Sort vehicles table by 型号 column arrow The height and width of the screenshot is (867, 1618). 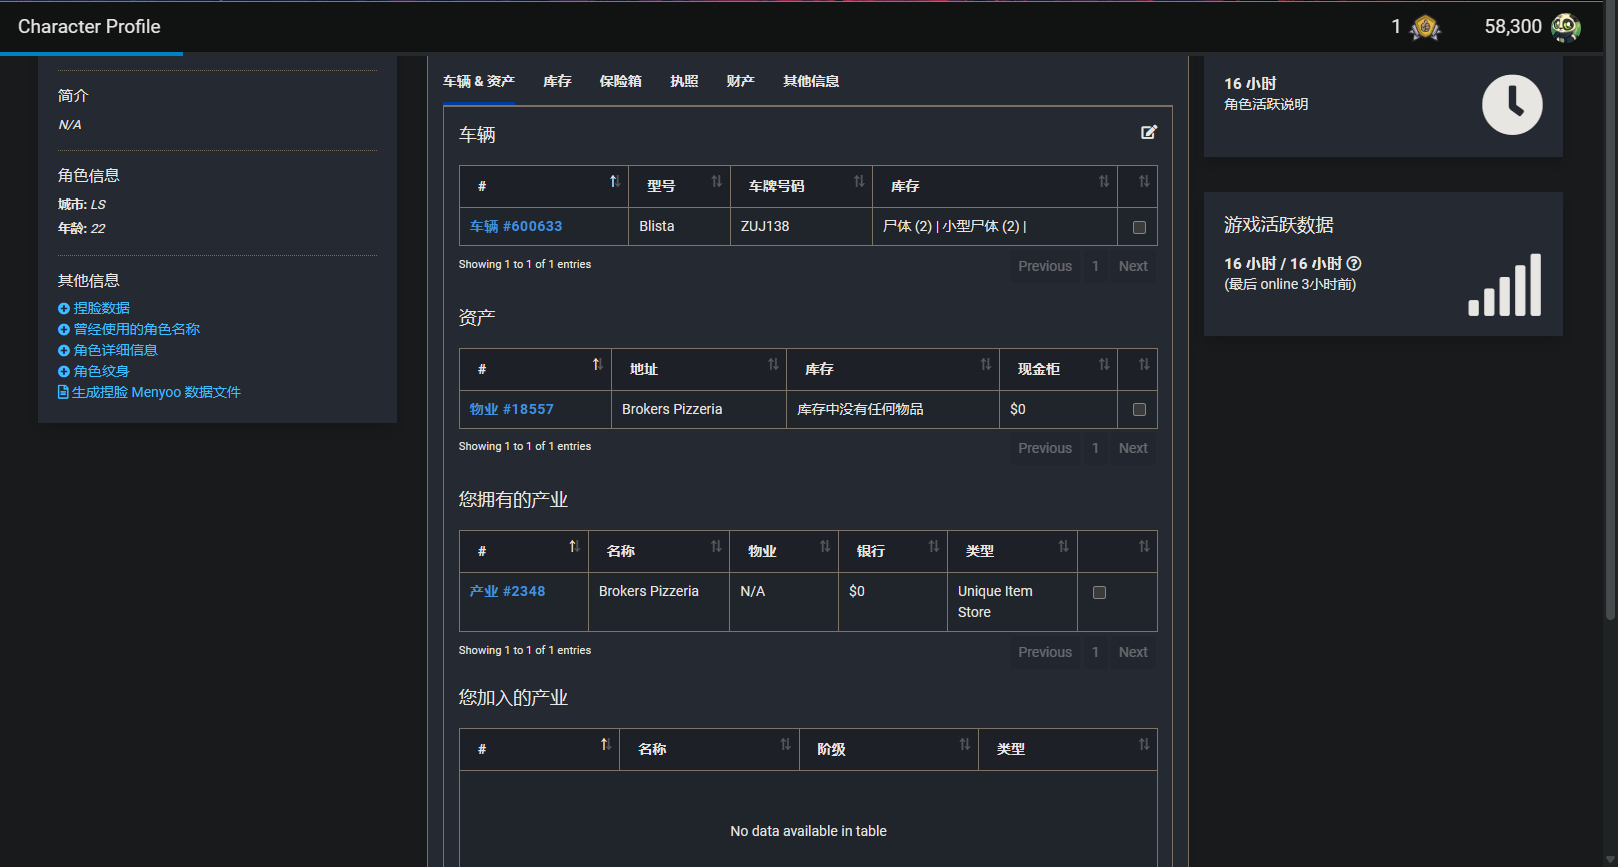click(x=717, y=181)
